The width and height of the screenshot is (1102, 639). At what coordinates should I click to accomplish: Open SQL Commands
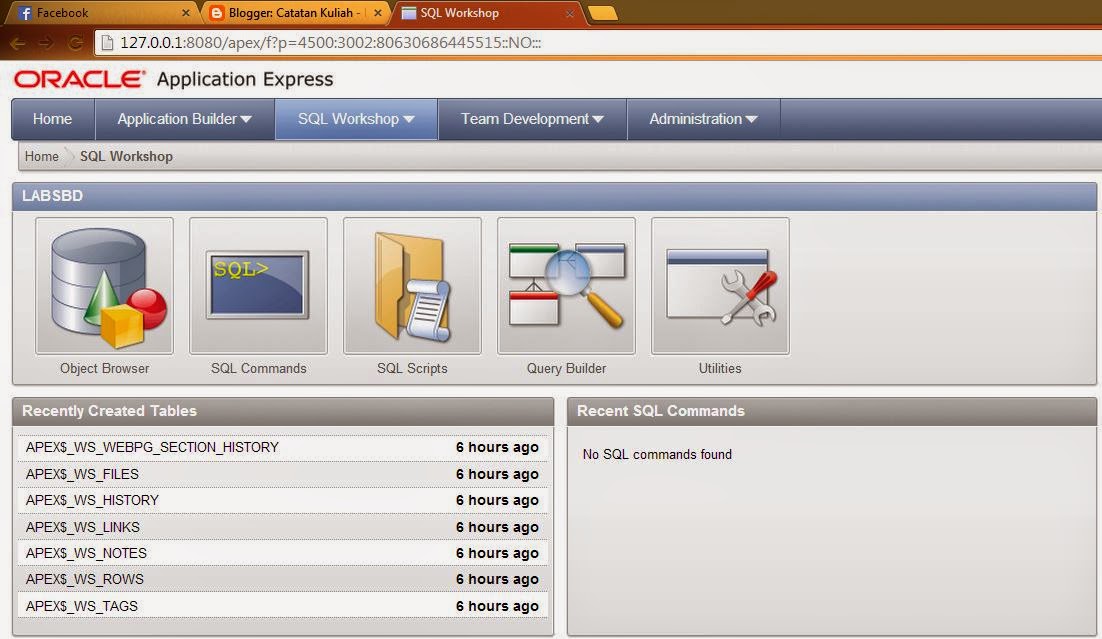258,285
